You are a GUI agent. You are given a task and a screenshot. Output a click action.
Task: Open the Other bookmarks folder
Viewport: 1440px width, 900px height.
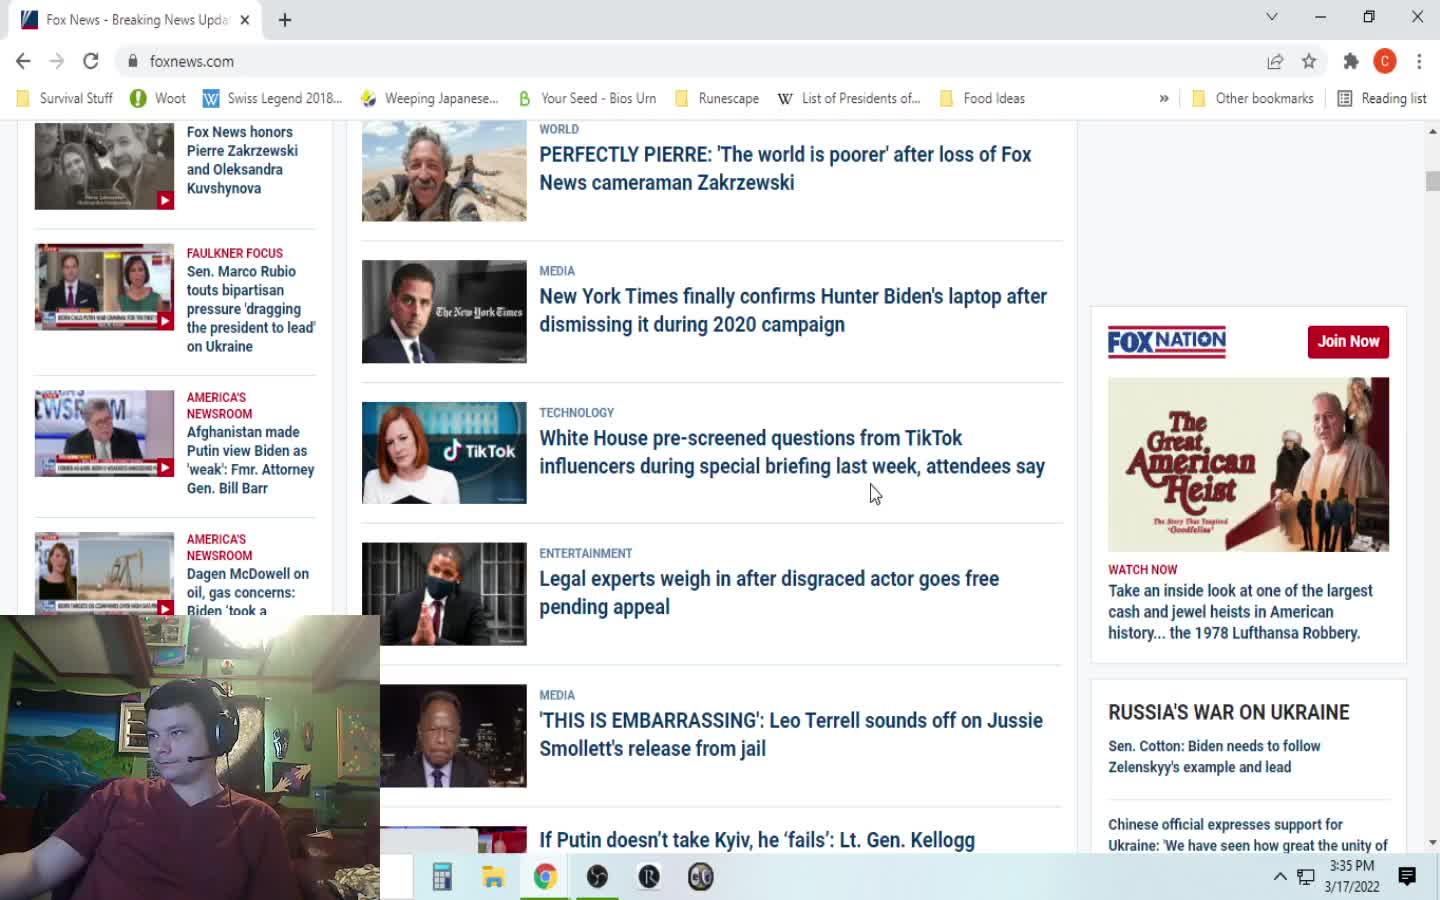coord(1253,98)
